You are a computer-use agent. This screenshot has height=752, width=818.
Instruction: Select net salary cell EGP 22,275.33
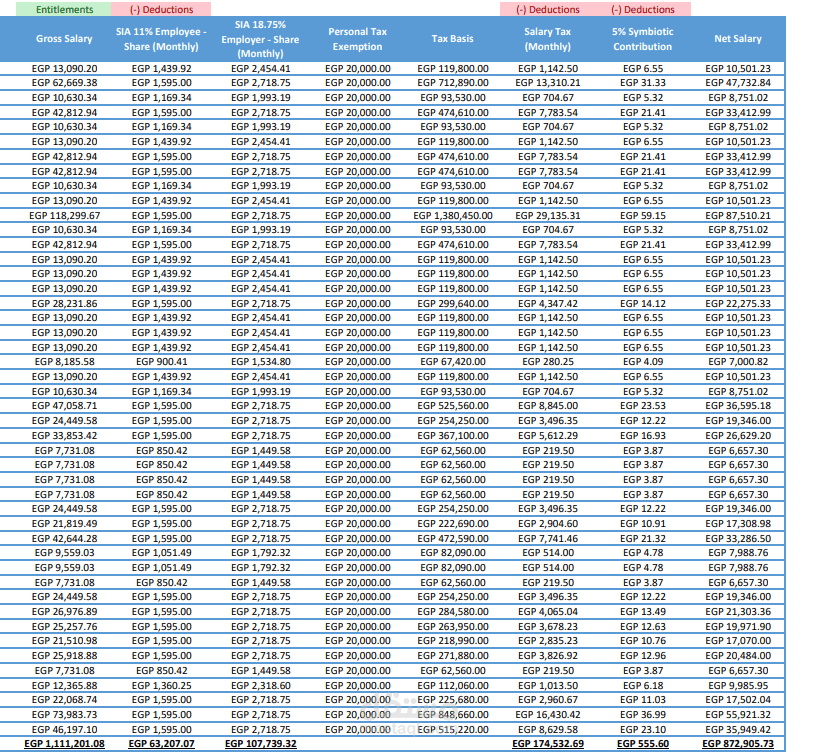pyautogui.click(x=738, y=304)
